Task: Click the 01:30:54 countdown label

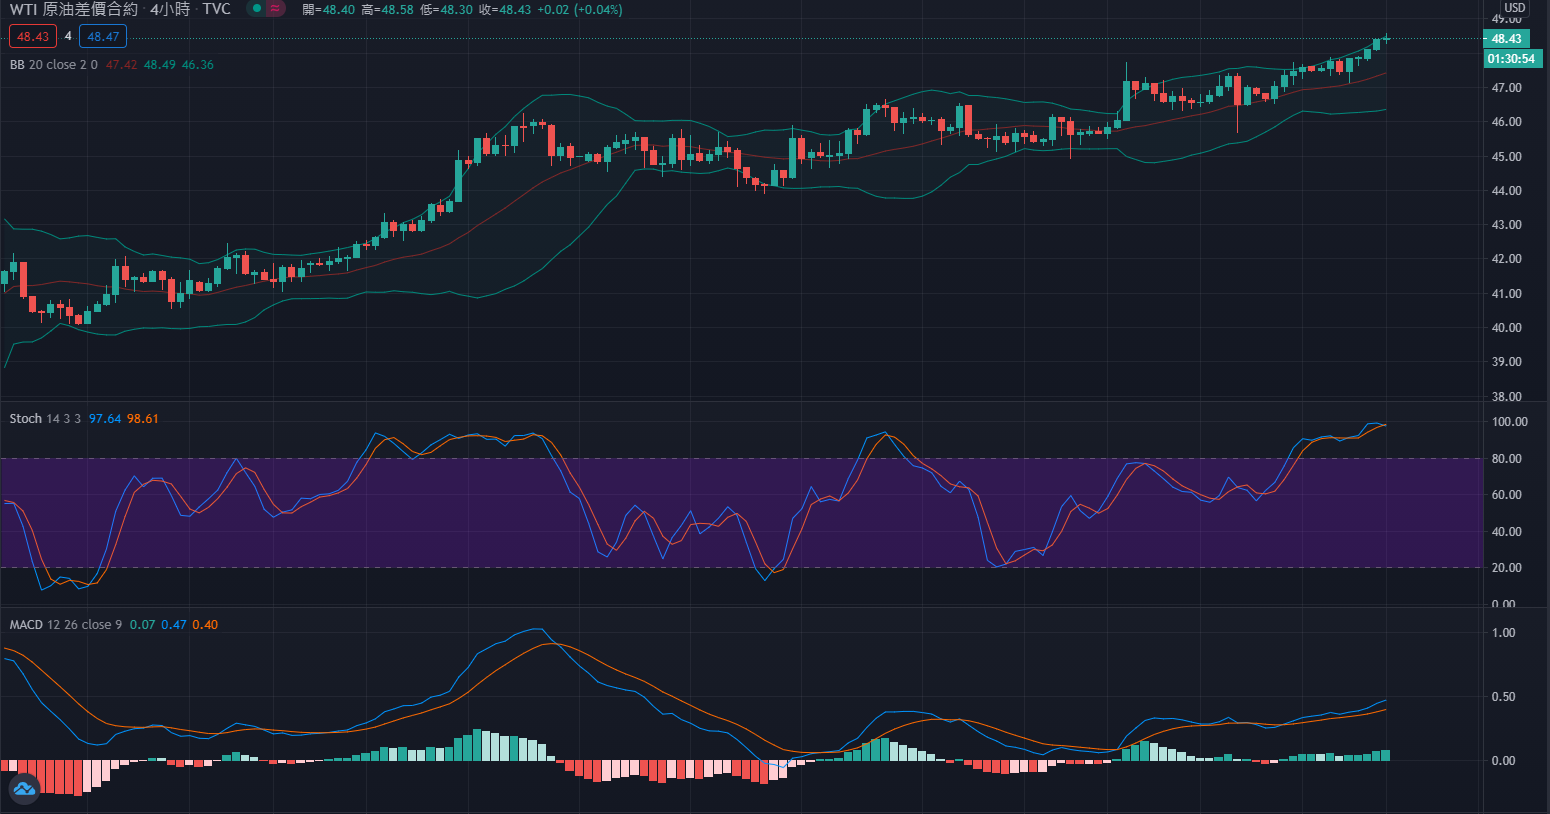Action: tap(1510, 59)
